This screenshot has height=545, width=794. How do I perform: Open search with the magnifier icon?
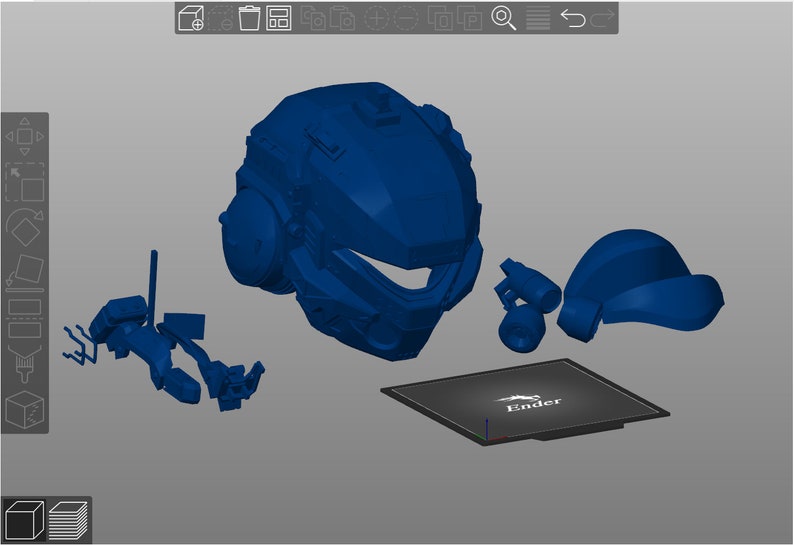click(x=503, y=18)
